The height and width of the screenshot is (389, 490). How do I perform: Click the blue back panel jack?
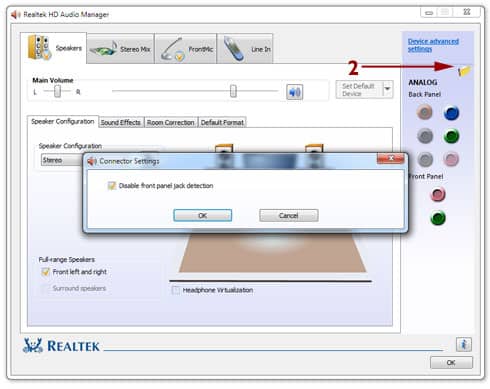451,113
